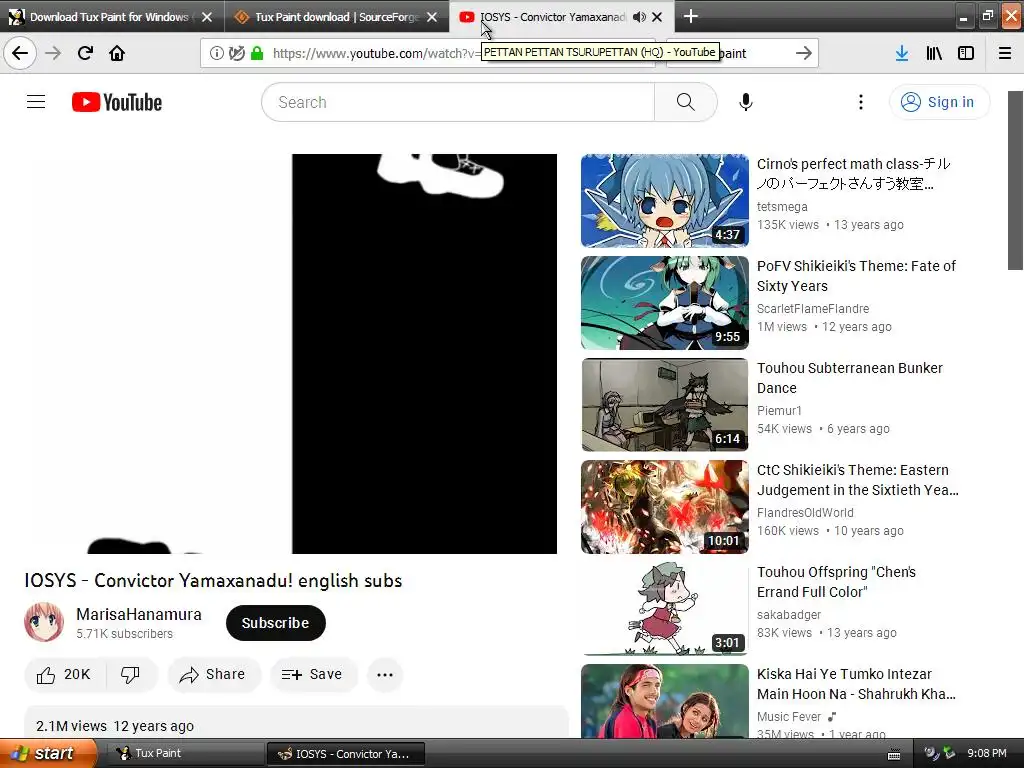This screenshot has width=1024, height=768.
Task: Close the IOSYS YouTube tab
Action: (657, 17)
